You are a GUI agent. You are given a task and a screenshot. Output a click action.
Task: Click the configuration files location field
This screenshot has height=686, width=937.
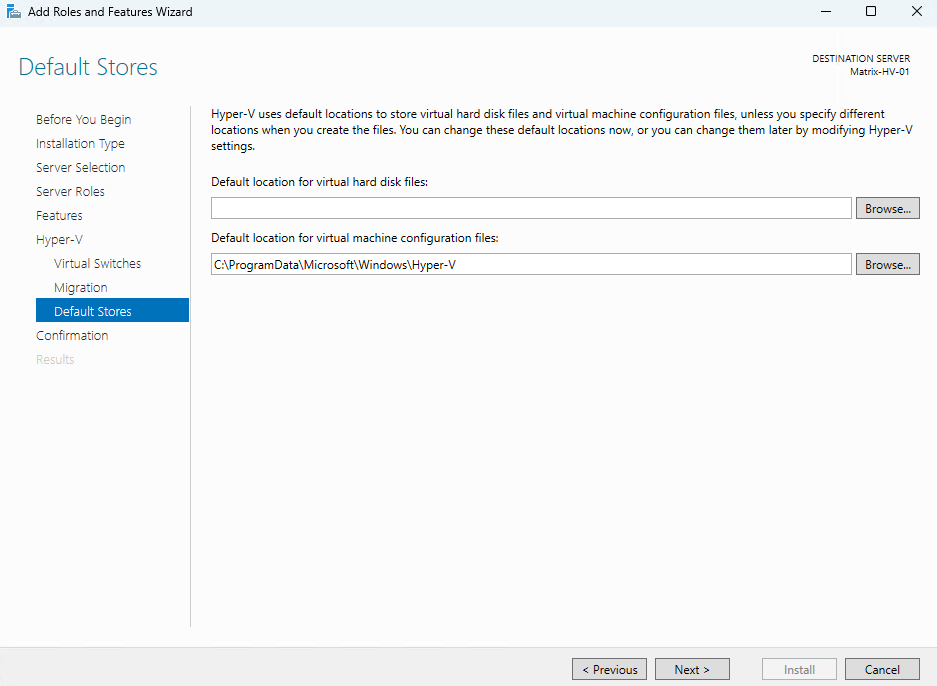pyautogui.click(x=531, y=264)
